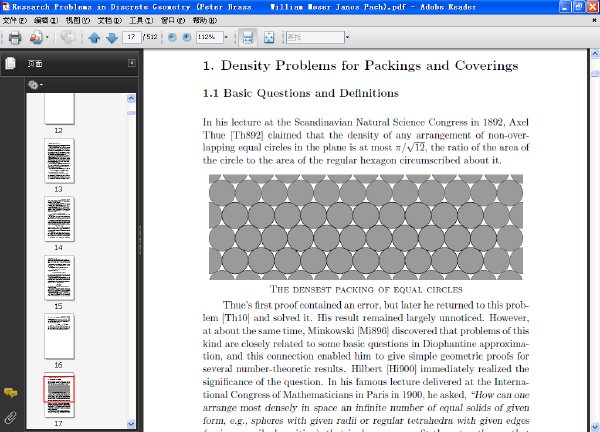Click the document scrollbar down arrow
The width and height of the screenshot is (600, 432).
pyautogui.click(x=595, y=426)
